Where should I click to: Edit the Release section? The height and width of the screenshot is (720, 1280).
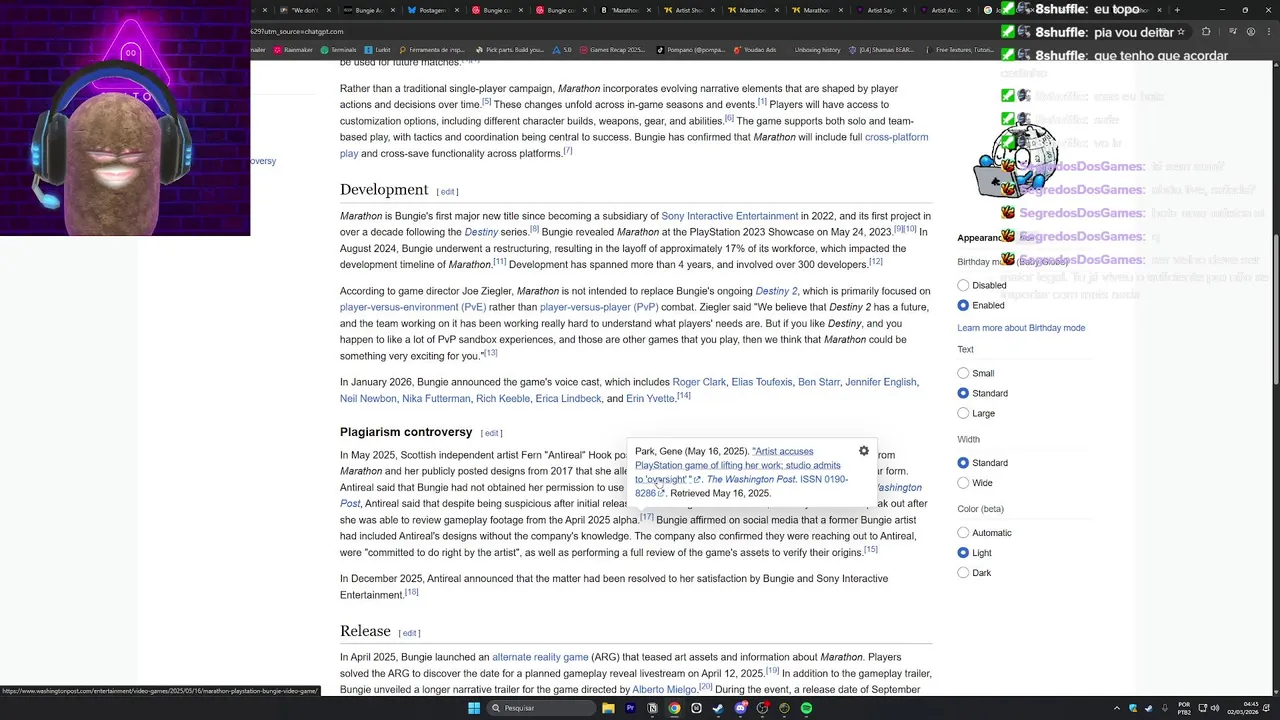tap(409, 633)
